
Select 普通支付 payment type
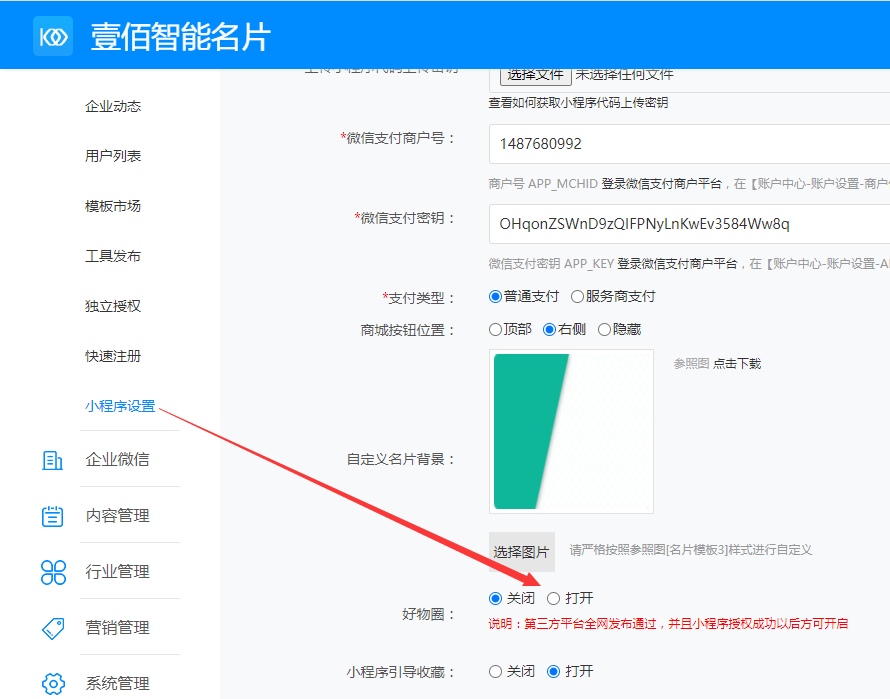496,296
